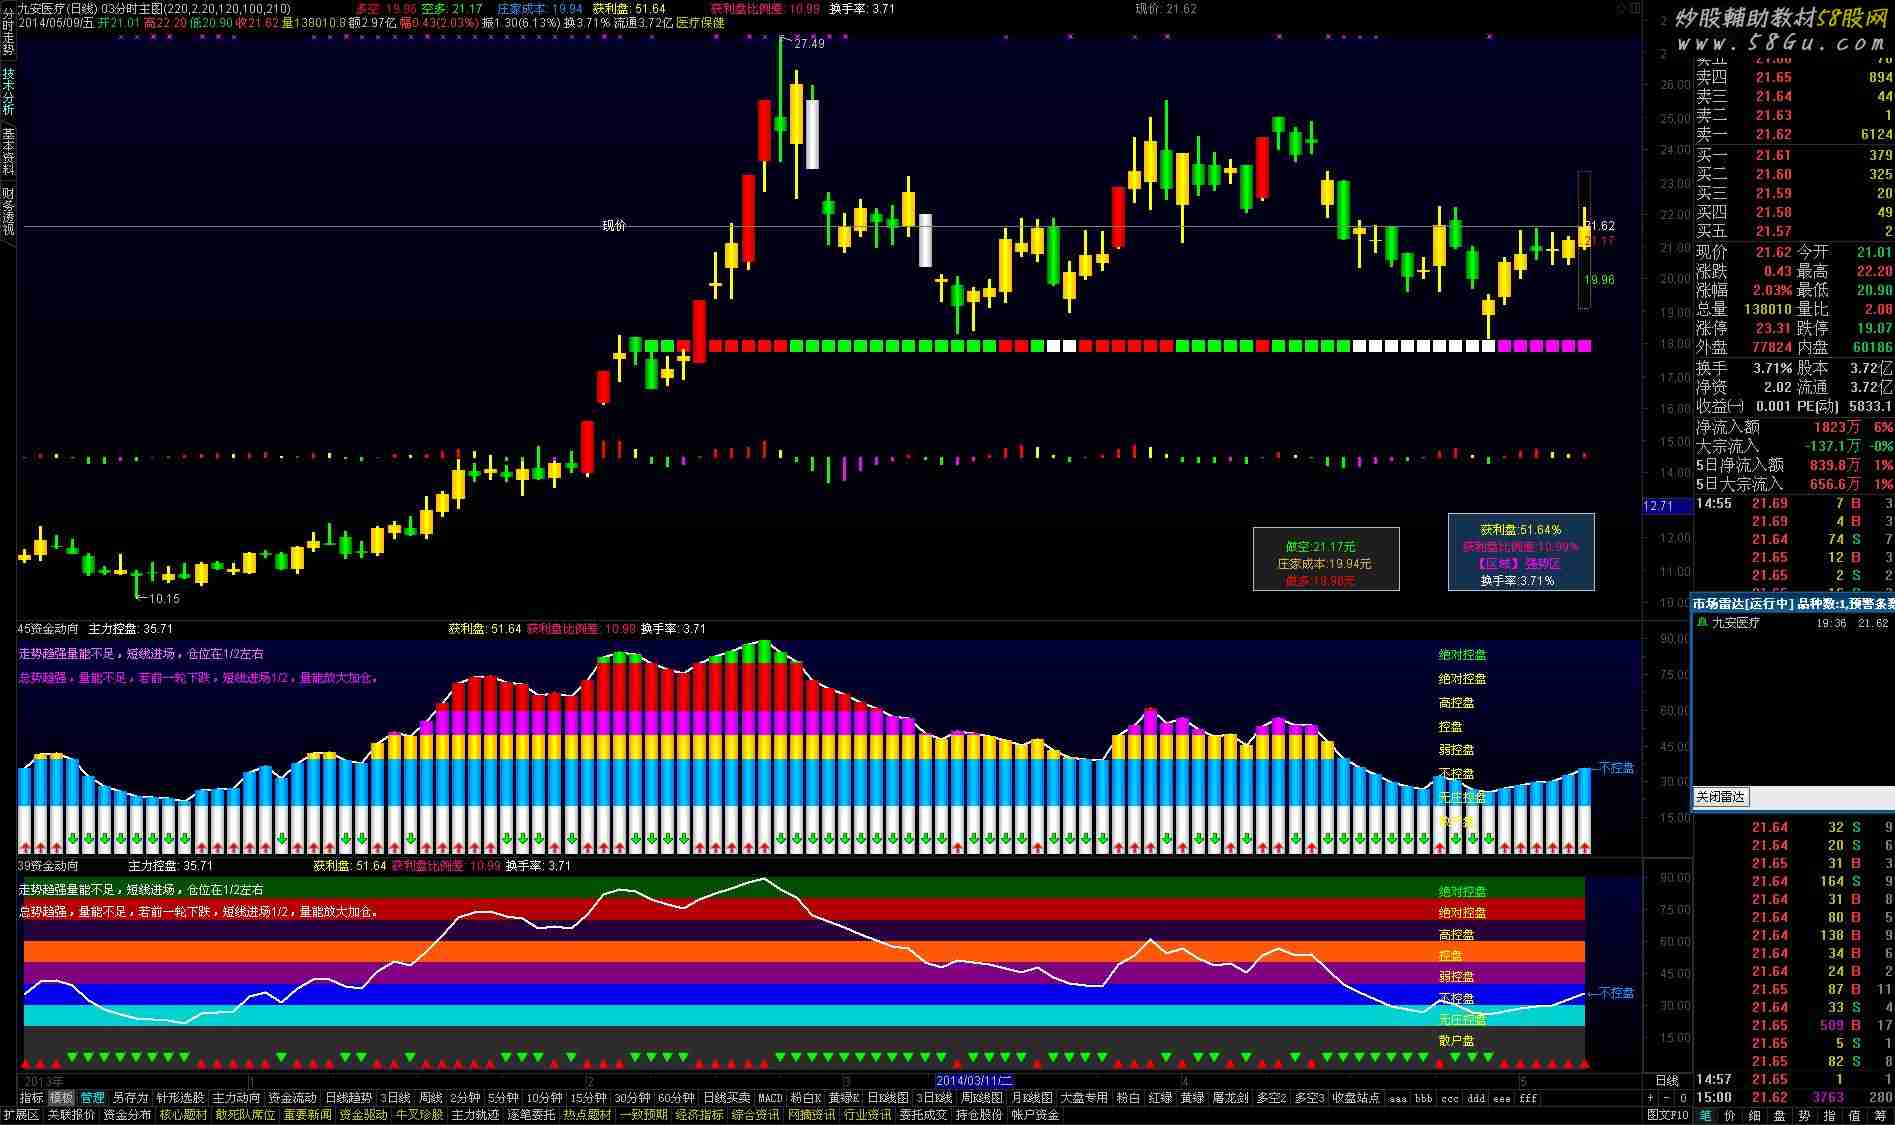Click the 笔 icon in bottom-right strip

pyautogui.click(x=1706, y=1115)
